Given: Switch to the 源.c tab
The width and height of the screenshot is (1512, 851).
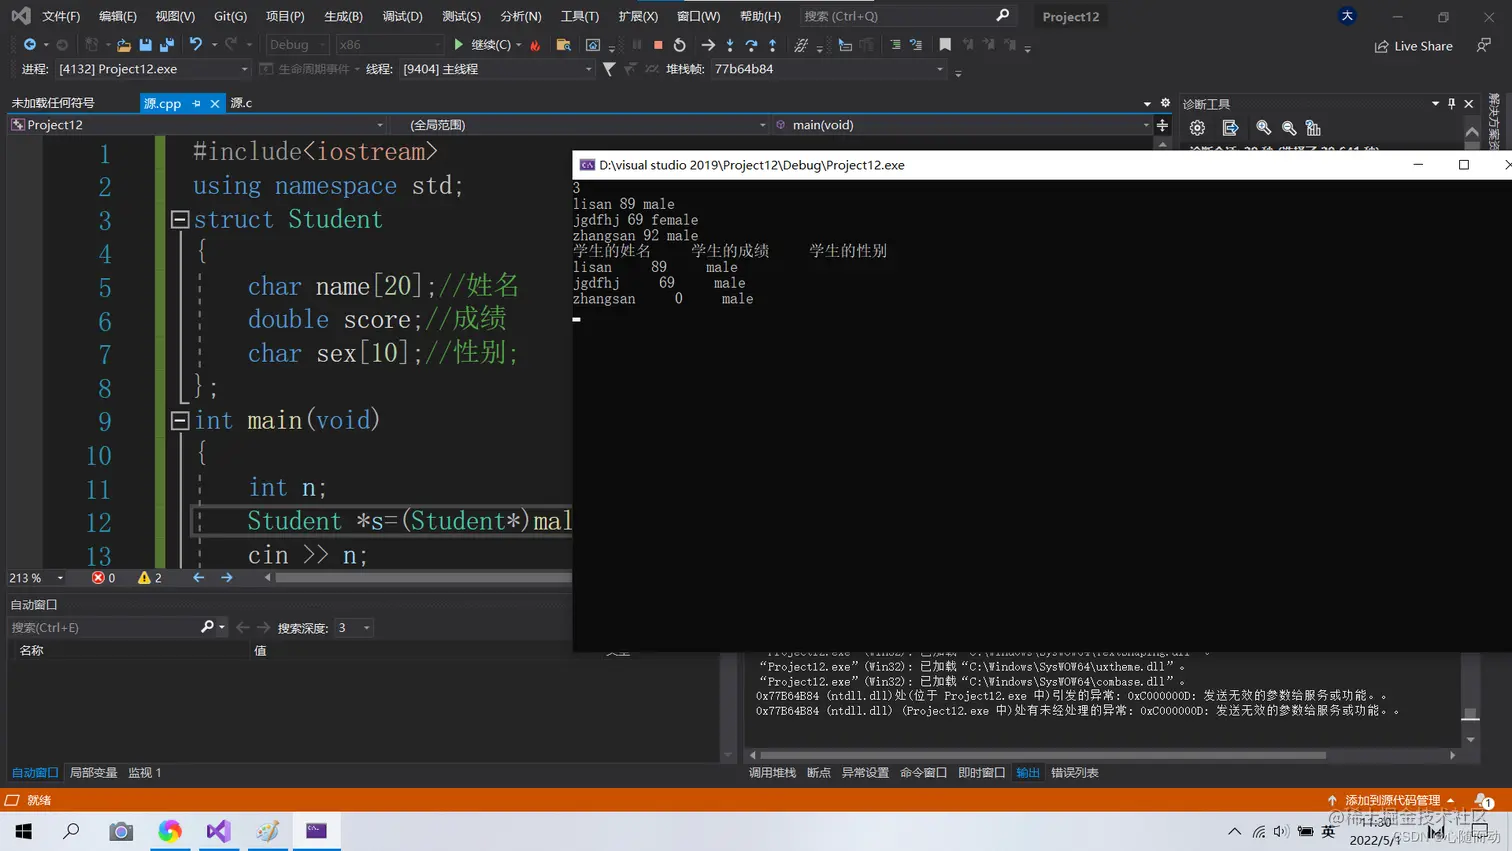Looking at the screenshot, I should pyautogui.click(x=241, y=103).
